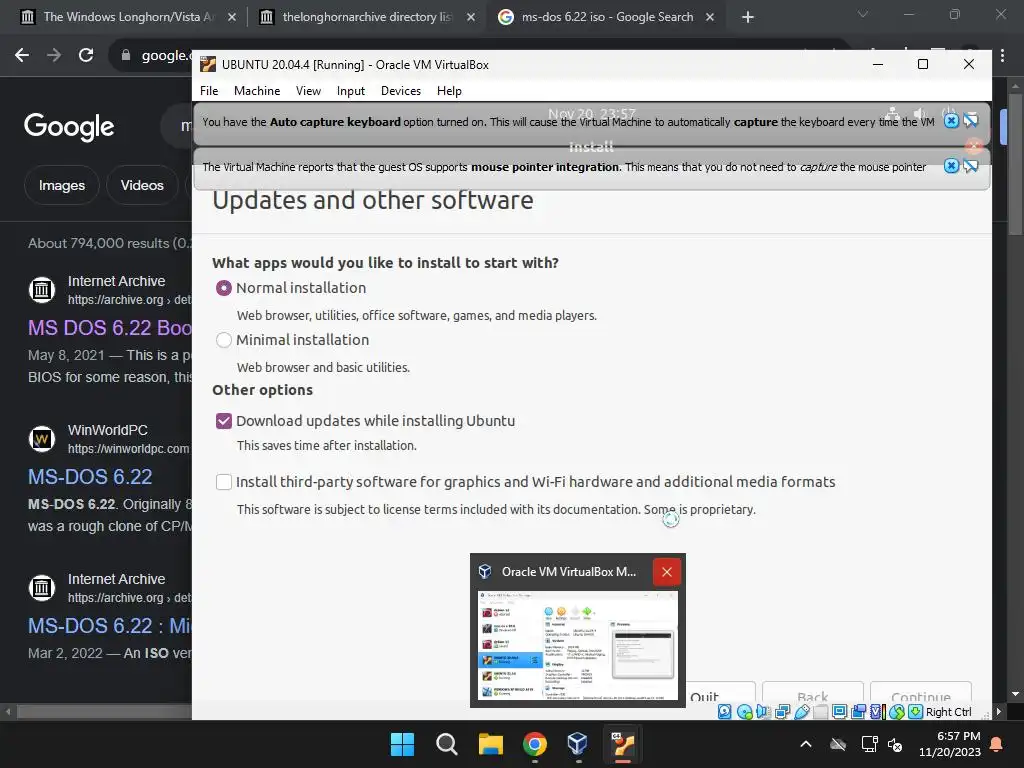Open VirtualBox Machine menu
This screenshot has height=768, width=1024.
click(x=257, y=91)
